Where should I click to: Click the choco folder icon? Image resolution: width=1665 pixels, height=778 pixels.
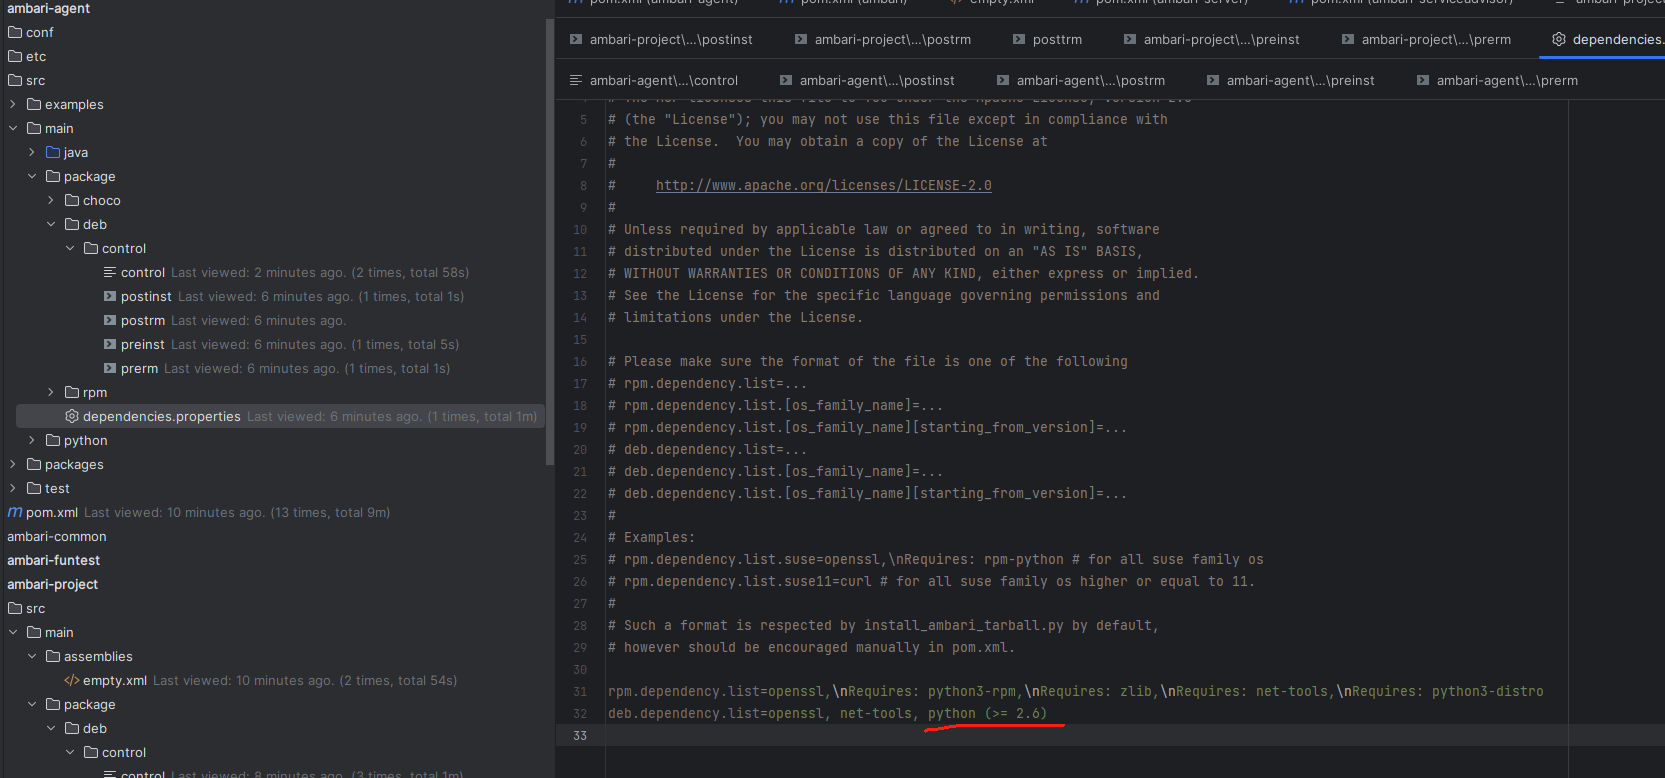point(72,200)
